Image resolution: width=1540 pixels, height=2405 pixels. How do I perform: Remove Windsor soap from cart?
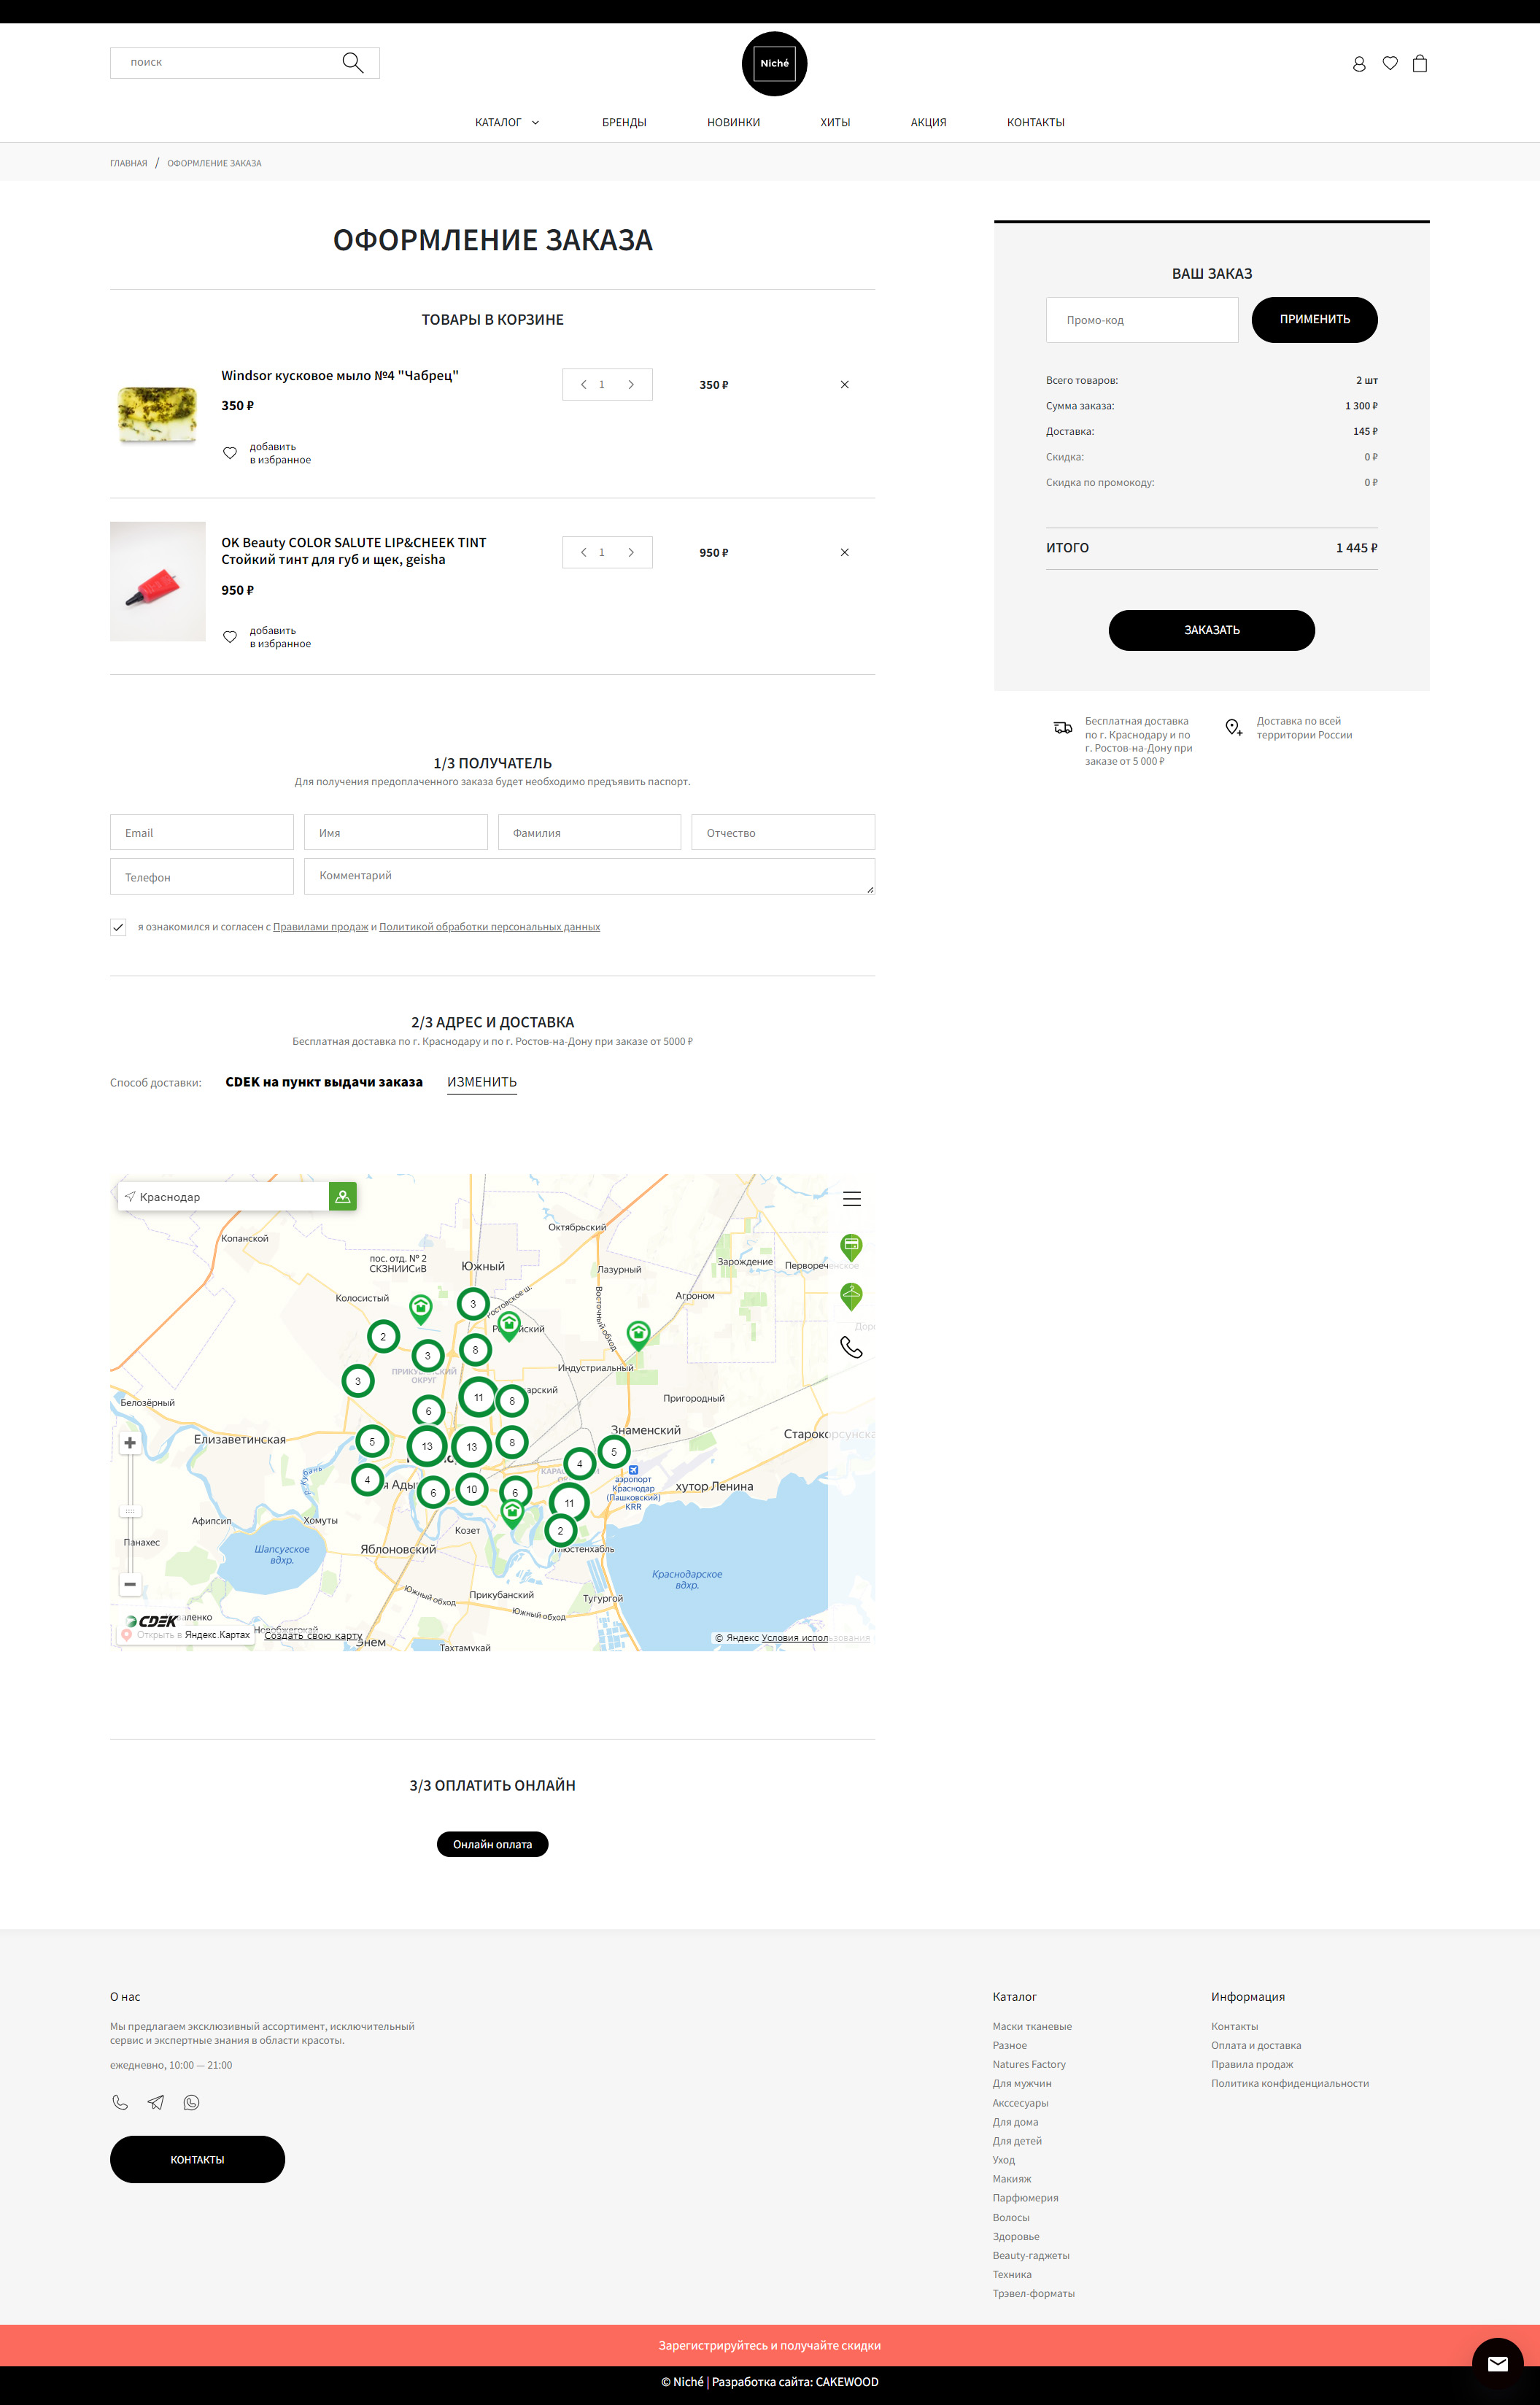pos(844,385)
